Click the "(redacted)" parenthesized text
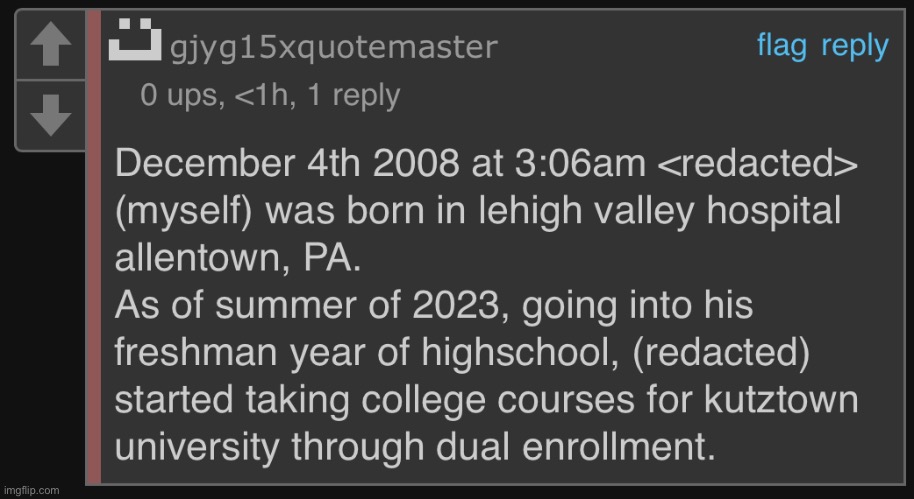Viewport: 914px width, 499px height. pos(719,354)
